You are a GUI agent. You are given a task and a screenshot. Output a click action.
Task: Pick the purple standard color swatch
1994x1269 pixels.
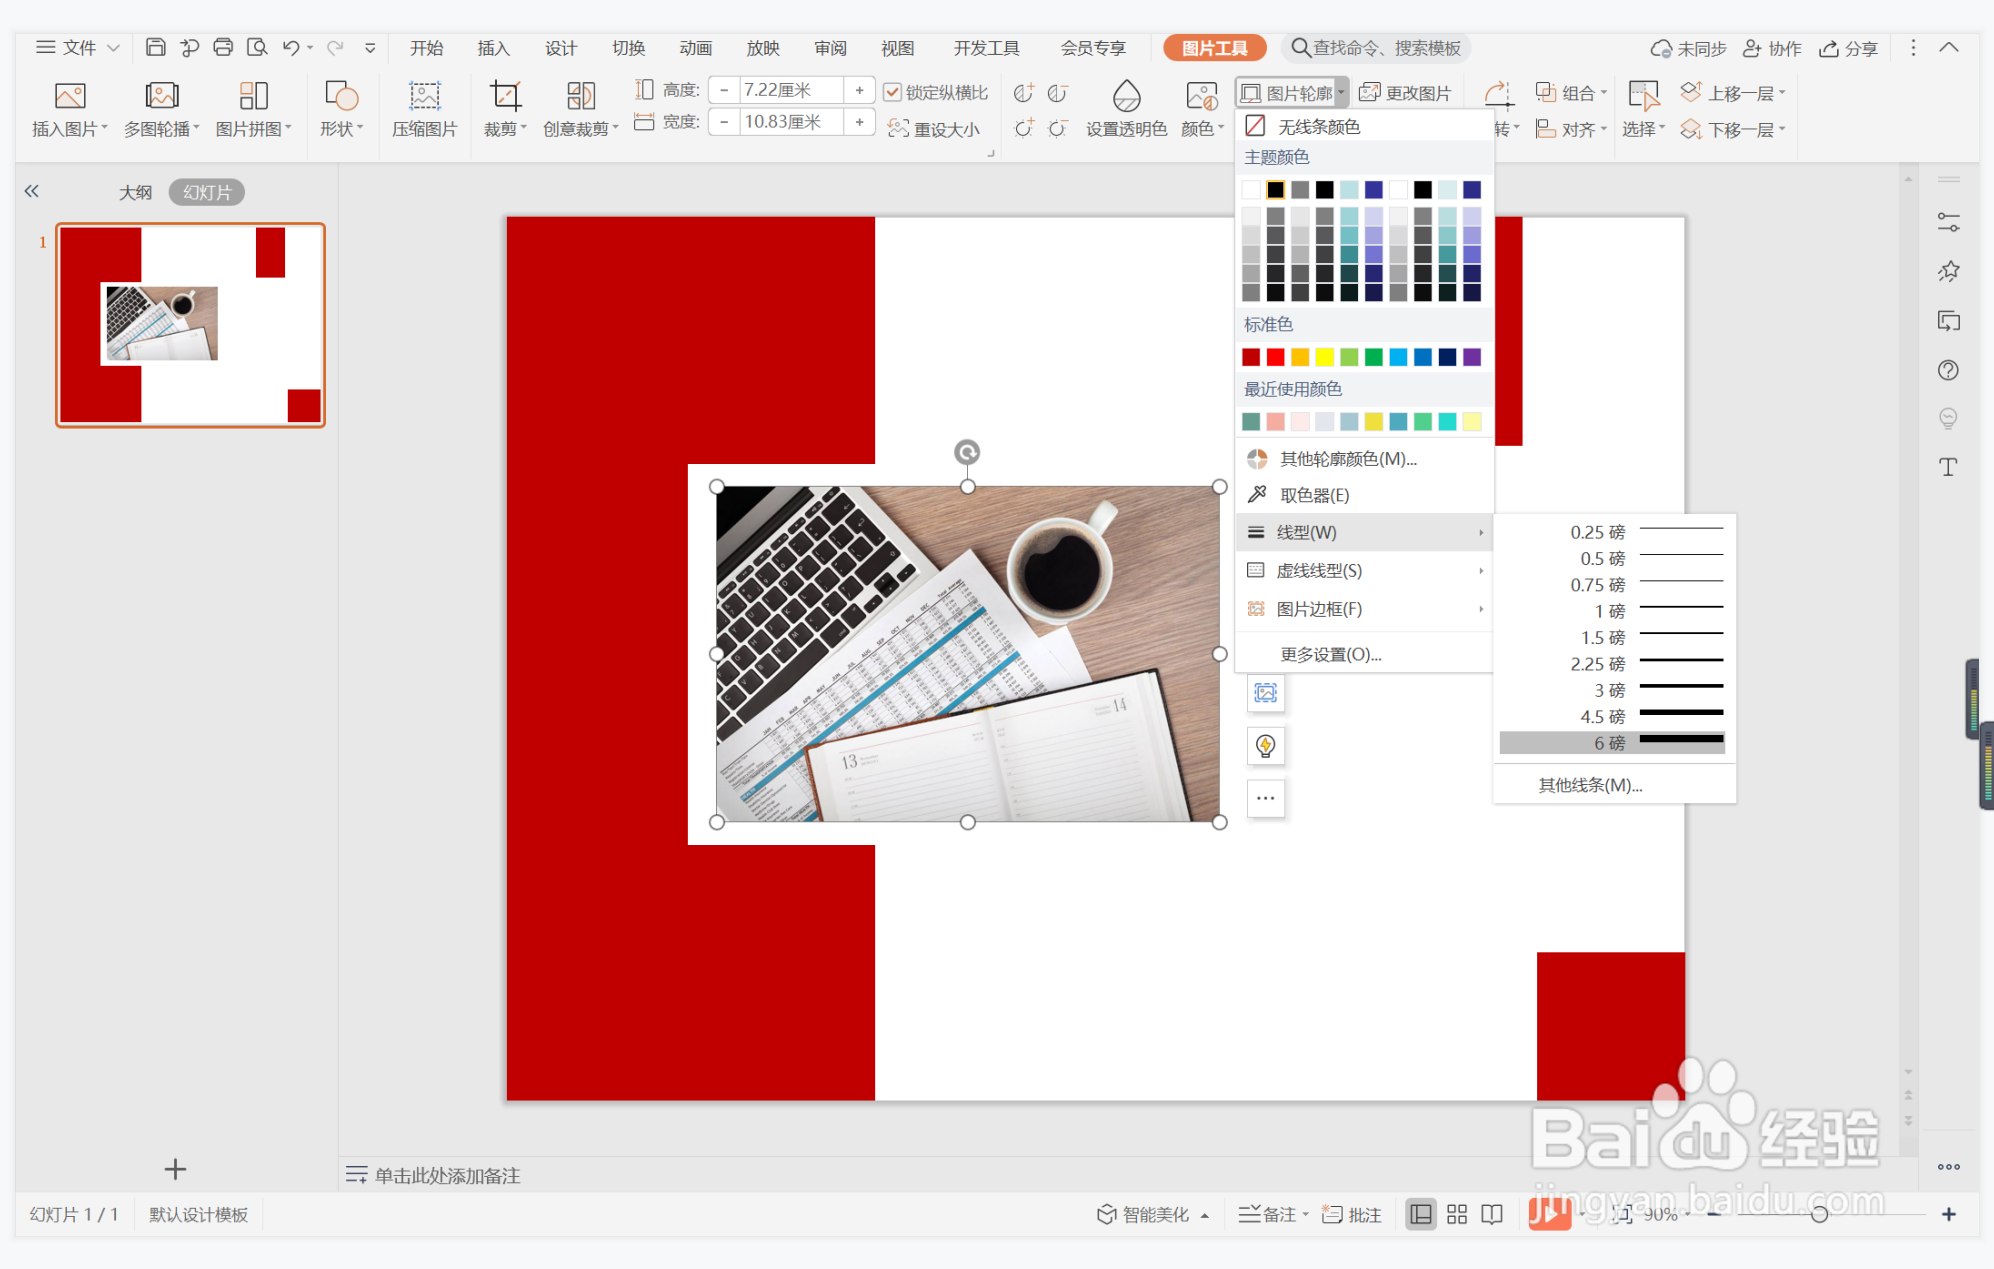[1472, 357]
